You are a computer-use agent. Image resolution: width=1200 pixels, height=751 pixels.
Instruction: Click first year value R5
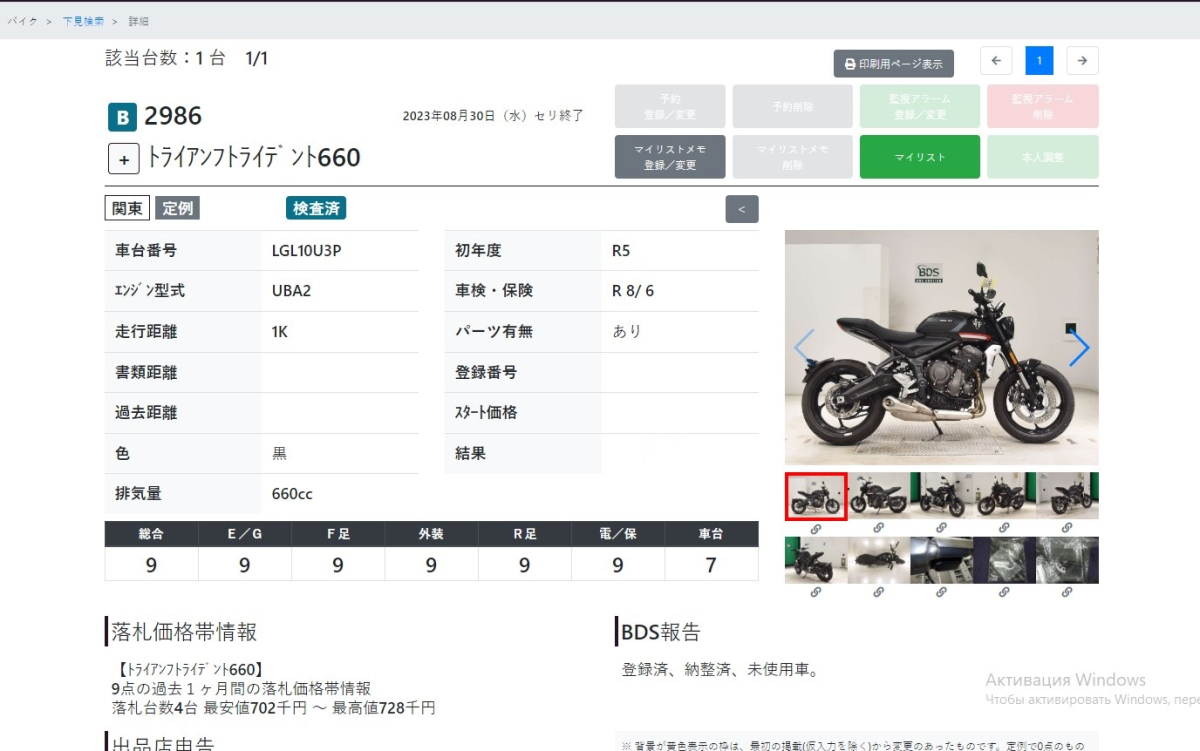pos(621,250)
